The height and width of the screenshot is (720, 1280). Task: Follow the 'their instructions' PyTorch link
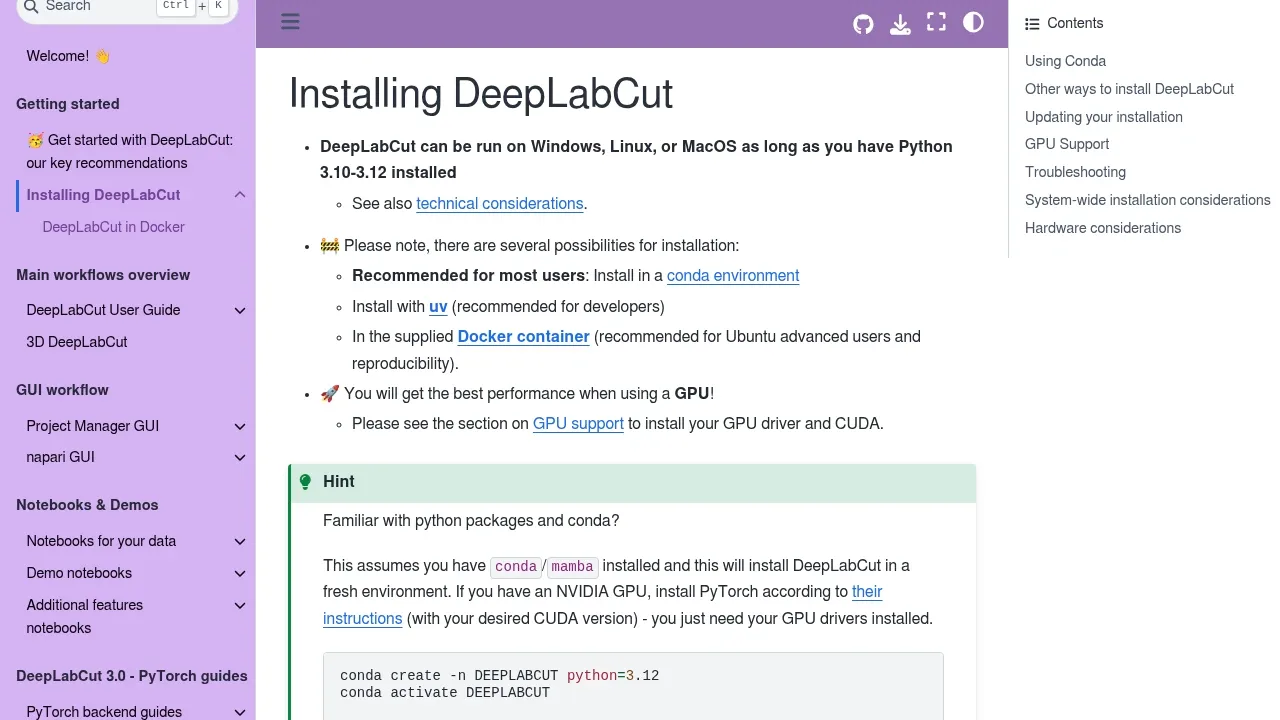[x=602, y=605]
